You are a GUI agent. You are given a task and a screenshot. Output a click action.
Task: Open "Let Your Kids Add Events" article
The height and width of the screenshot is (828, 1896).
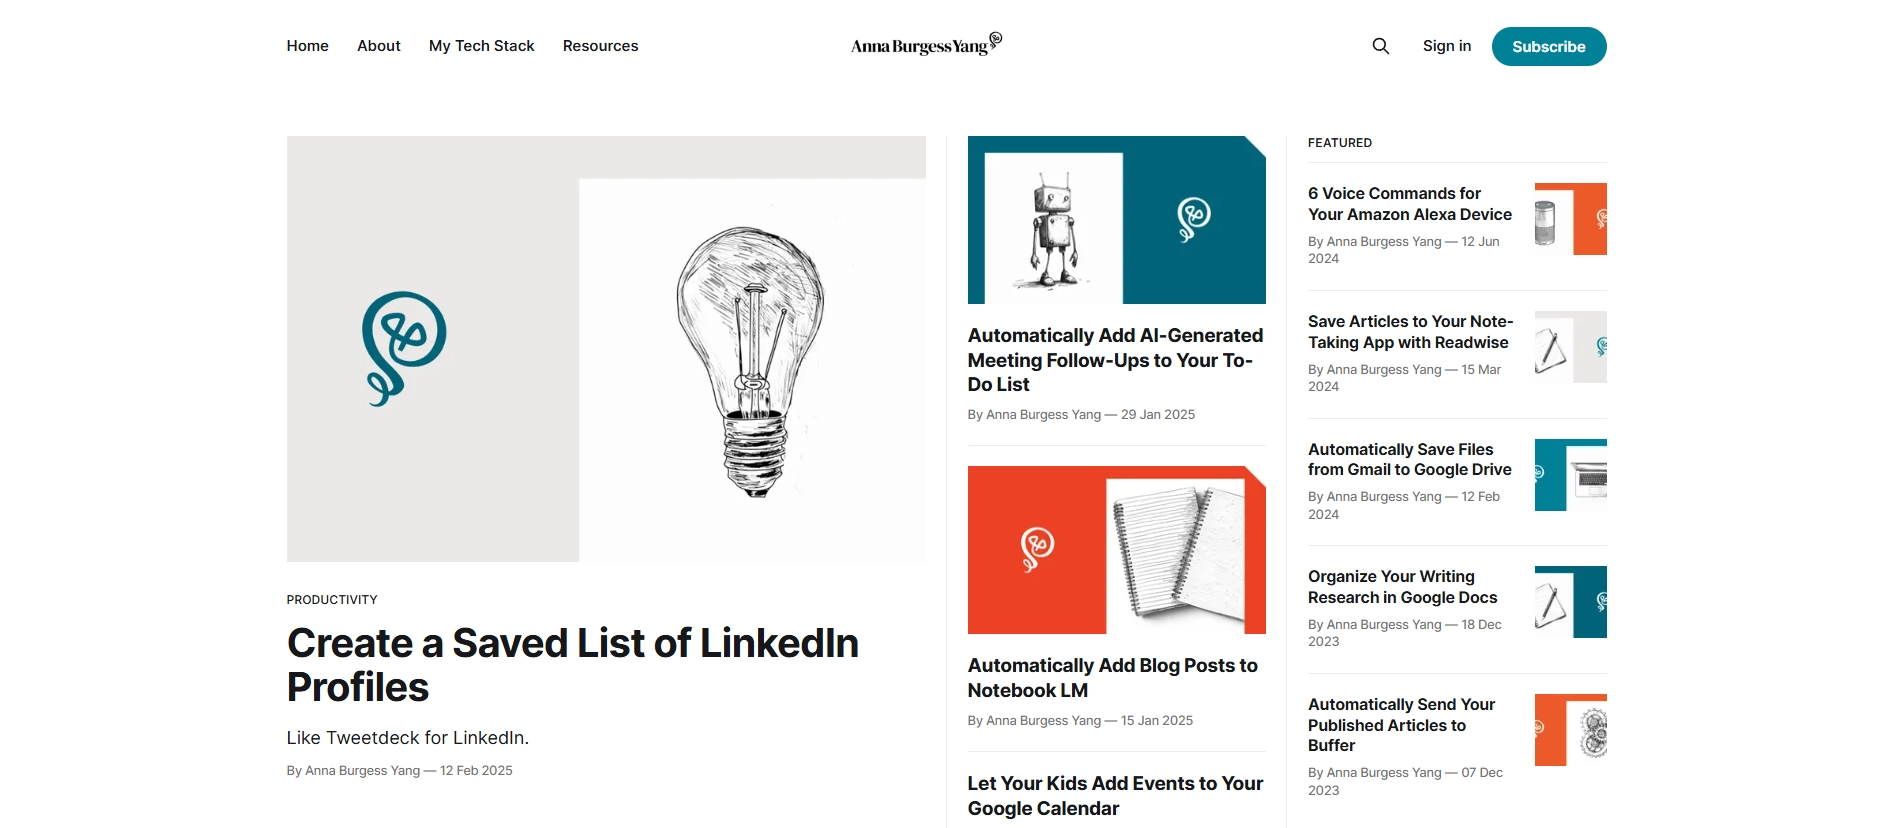coord(1114,796)
